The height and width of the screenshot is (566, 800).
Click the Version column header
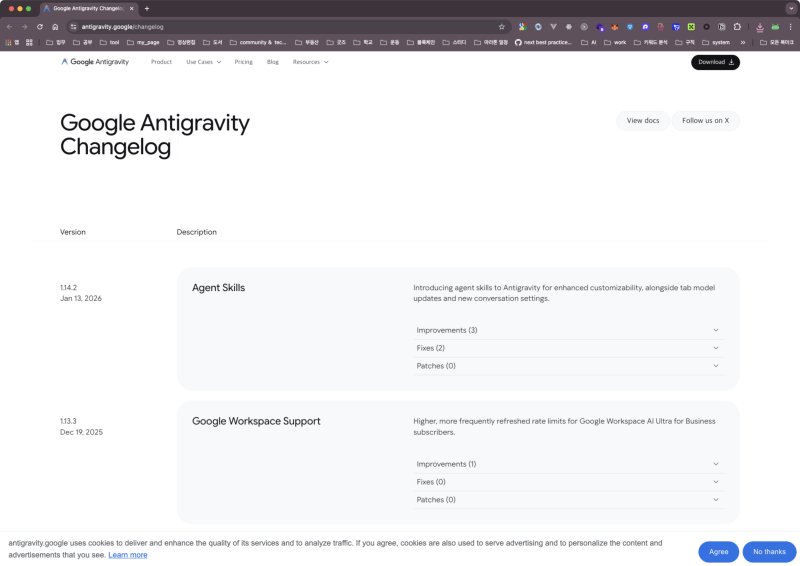(73, 232)
